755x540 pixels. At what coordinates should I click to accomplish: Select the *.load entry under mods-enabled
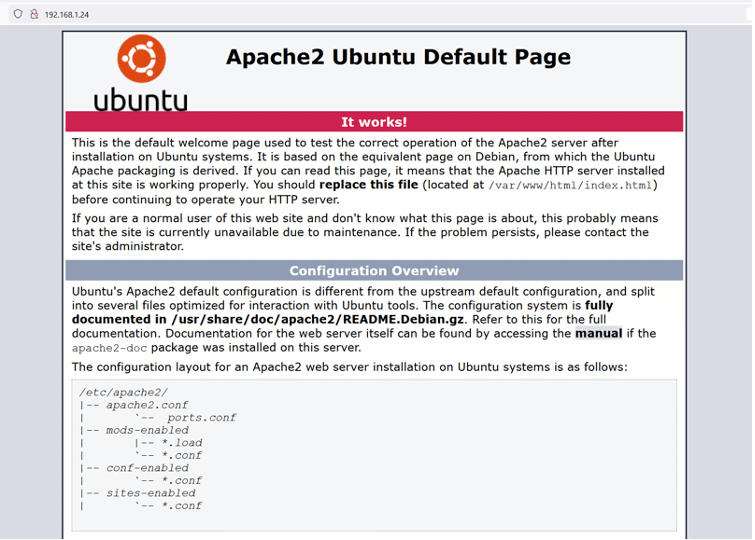pos(181,443)
